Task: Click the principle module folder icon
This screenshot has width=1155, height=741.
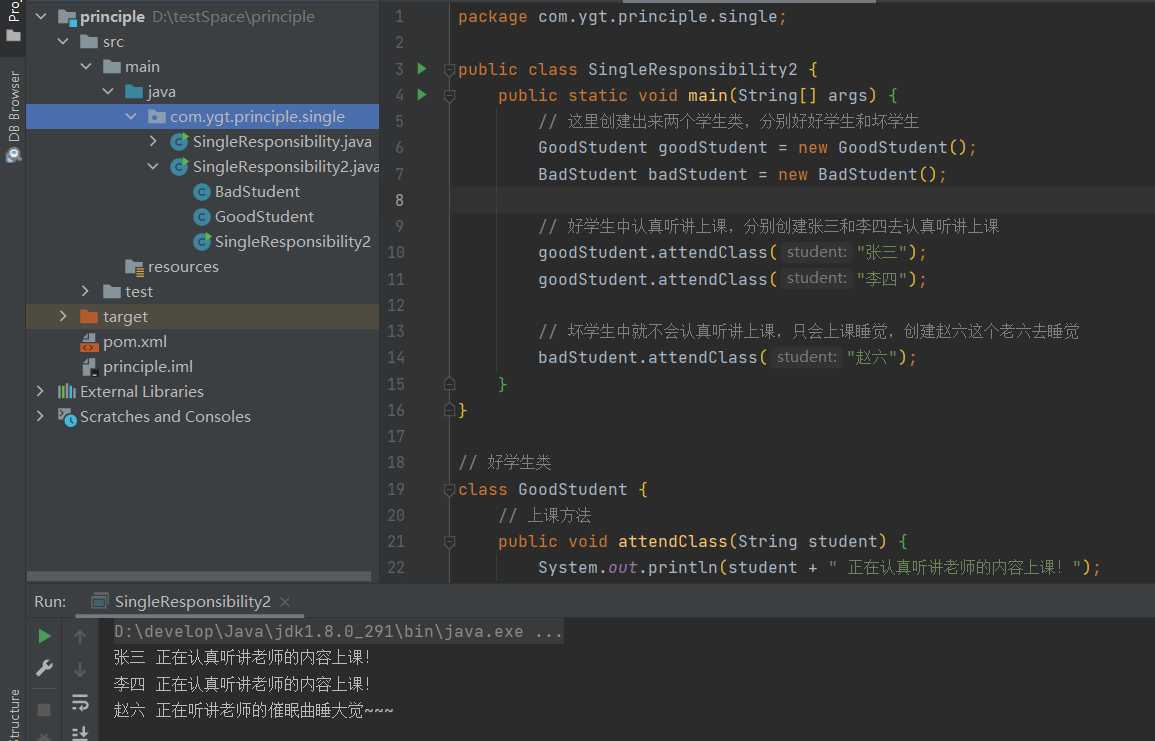Action: pyautogui.click(x=67, y=17)
